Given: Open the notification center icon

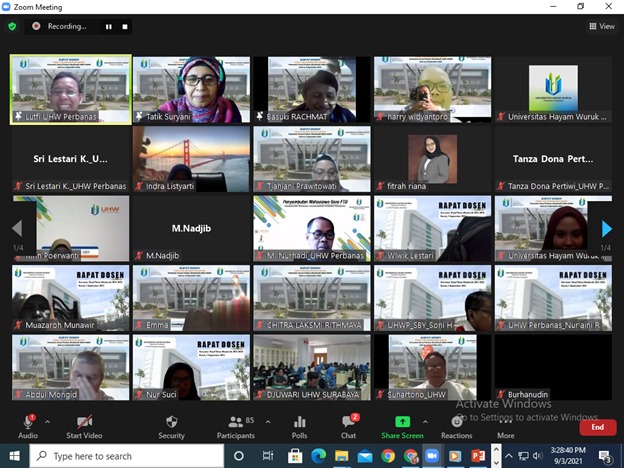Looking at the screenshot, I should [x=606, y=457].
